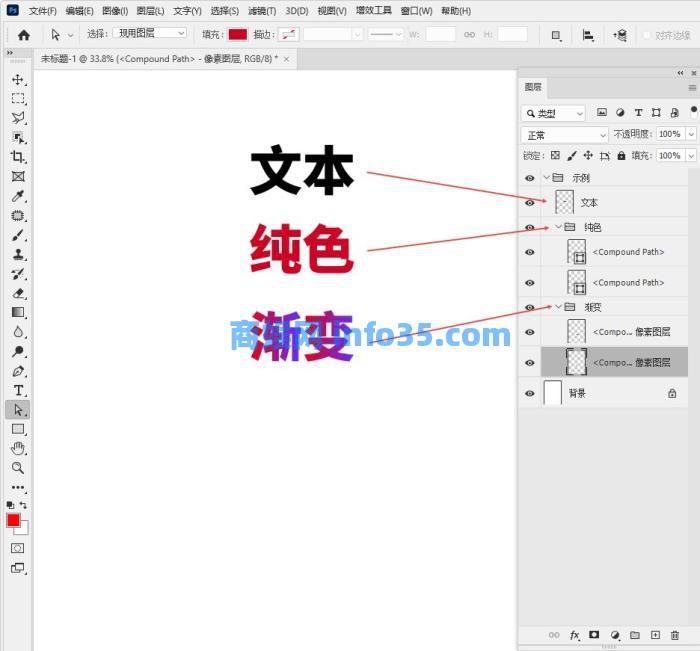Open path alignment options
The width and height of the screenshot is (700, 651).
(588, 35)
